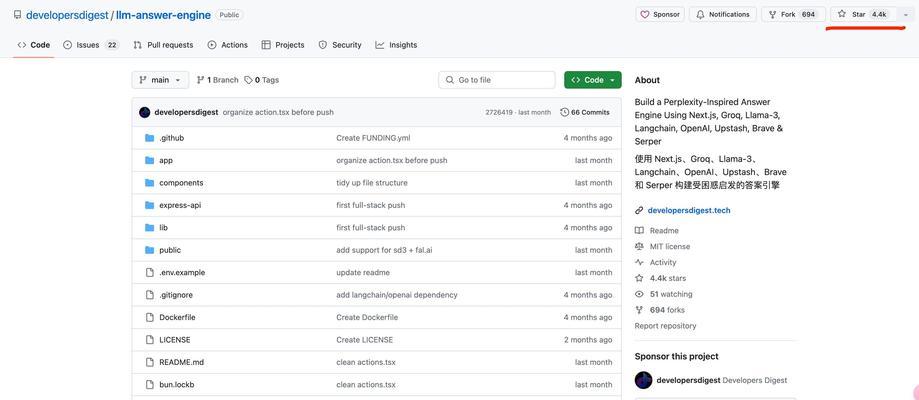Open the tidy up file structure commit

[372, 182]
